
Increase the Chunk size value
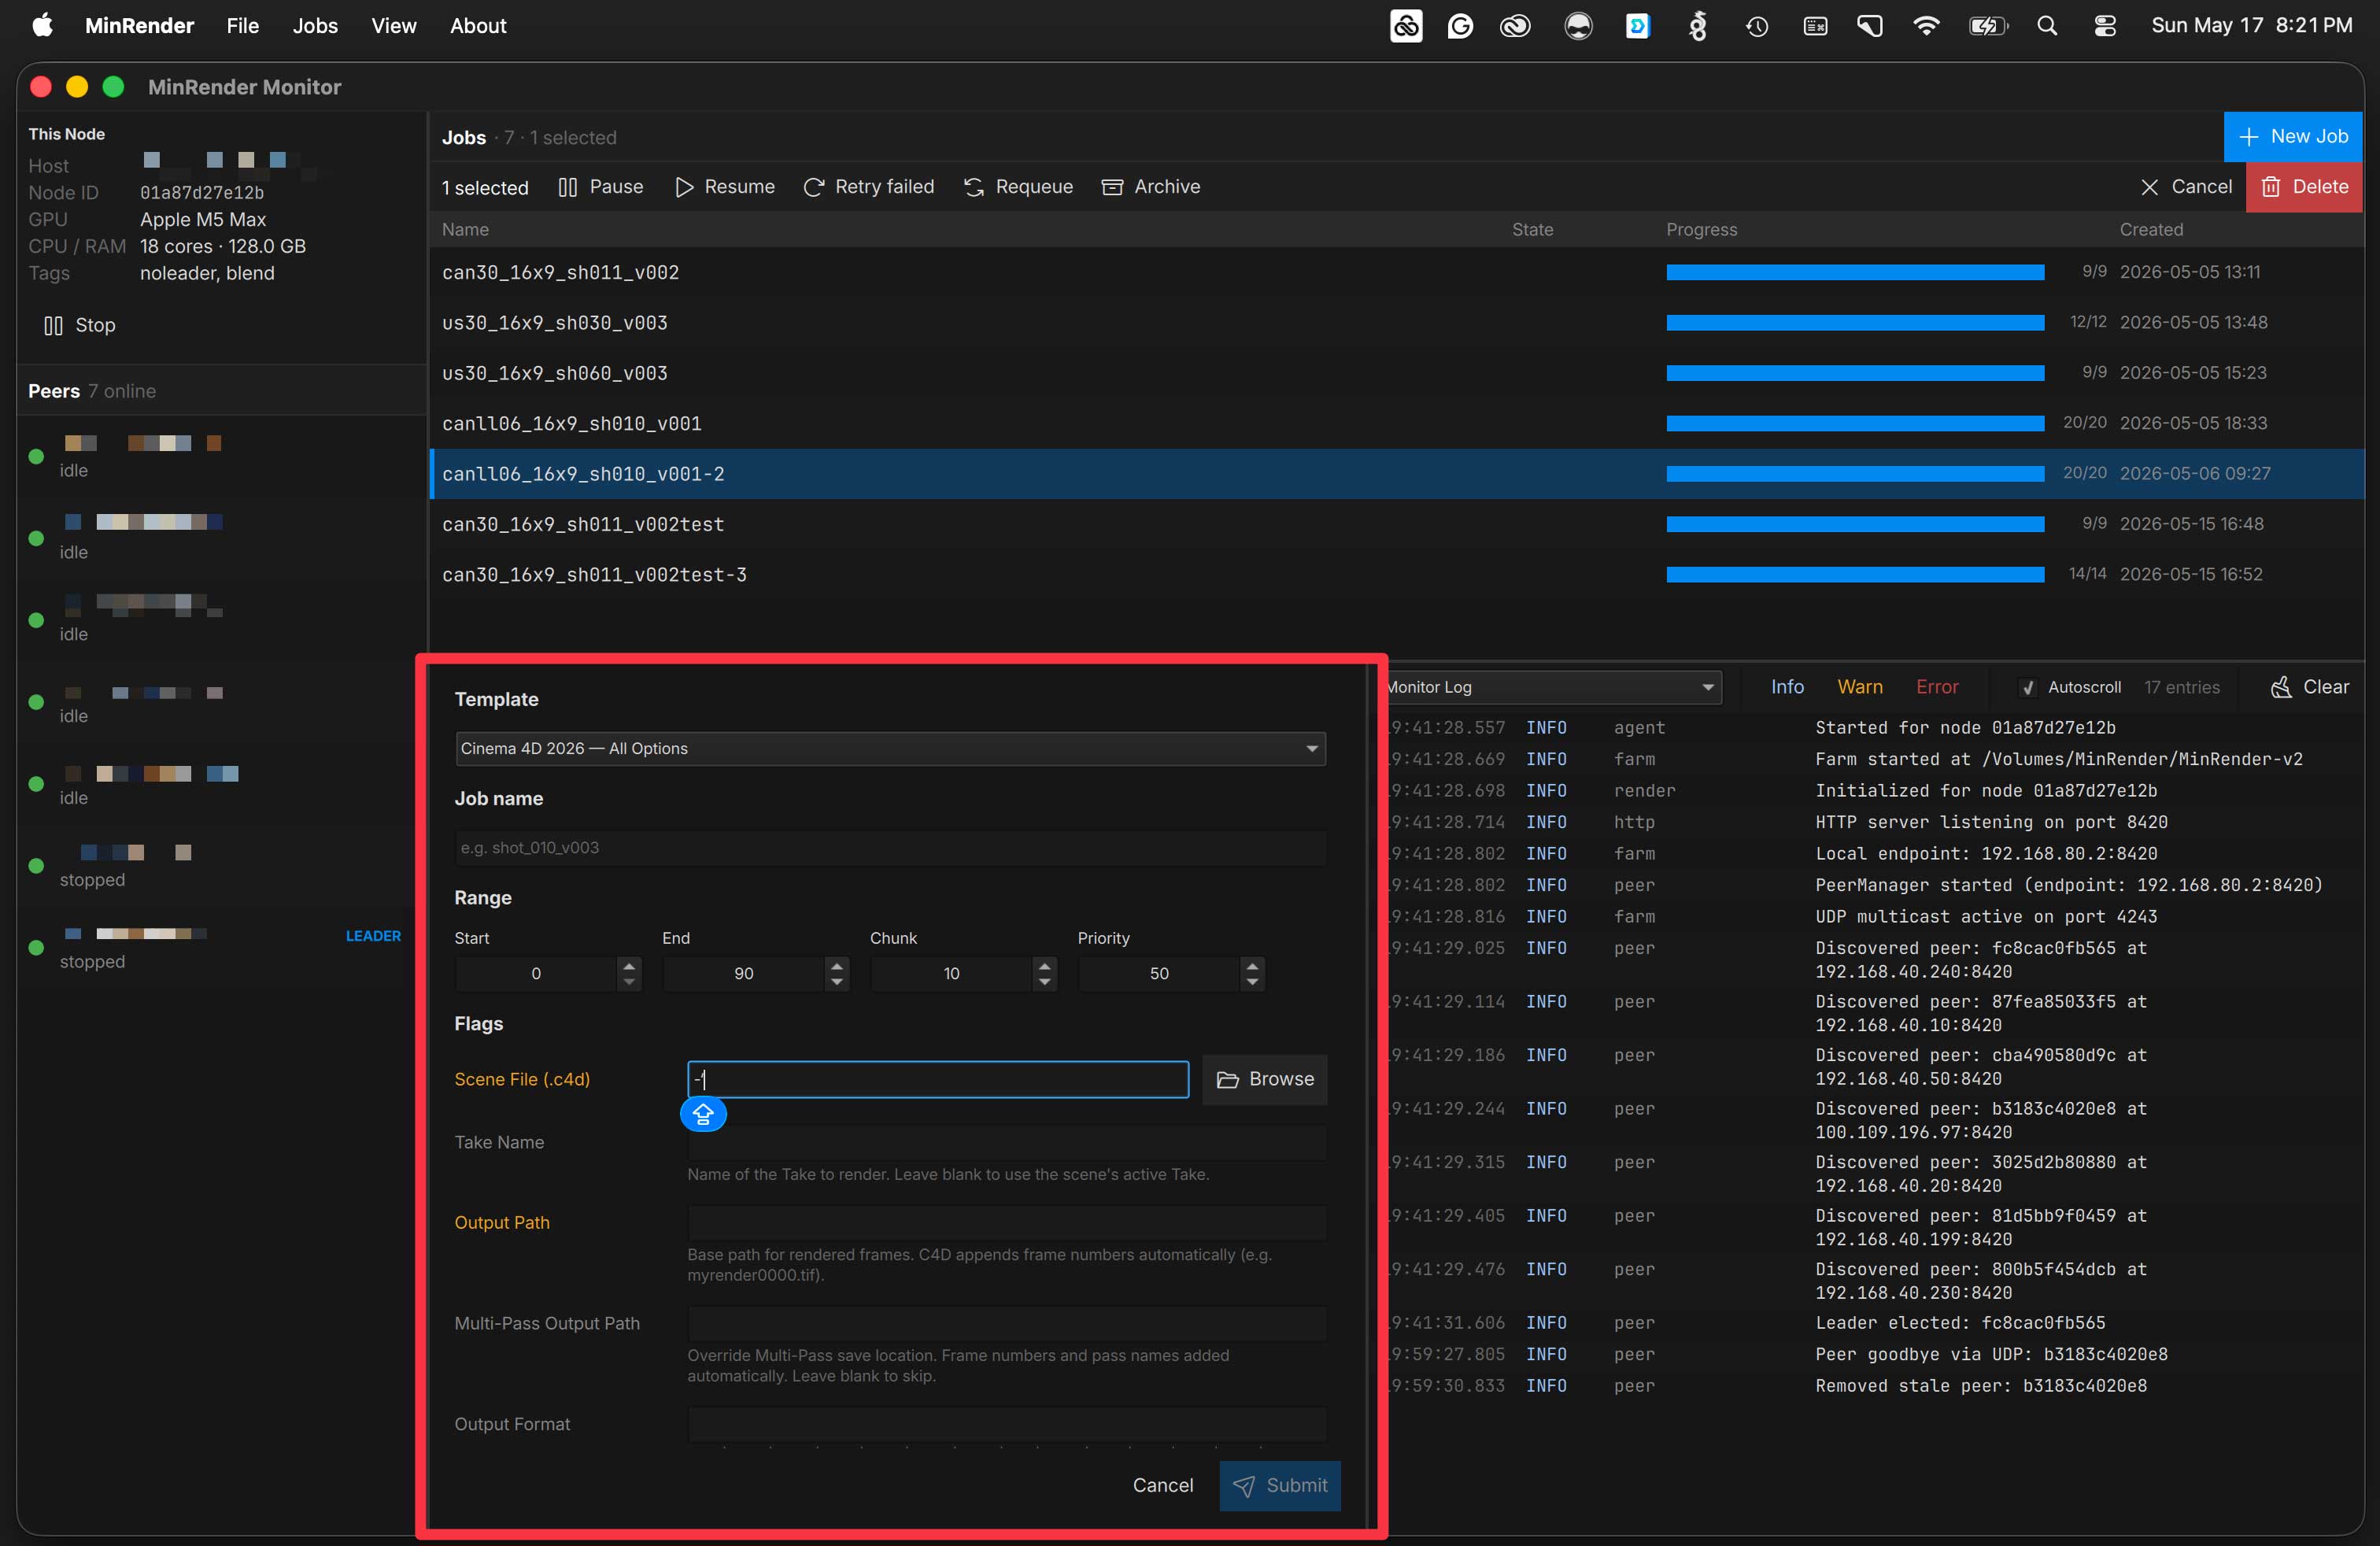coord(1045,965)
